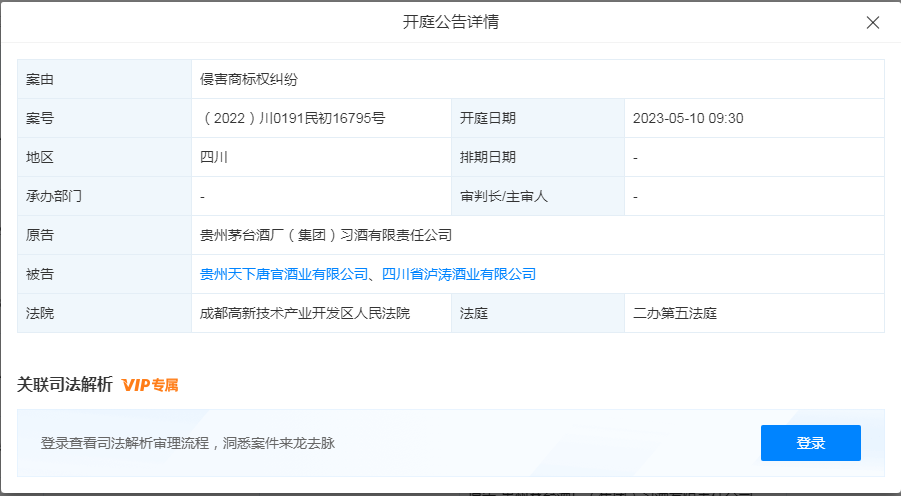Click court name 成都高新技术产业开发区人民法院

tap(305, 313)
